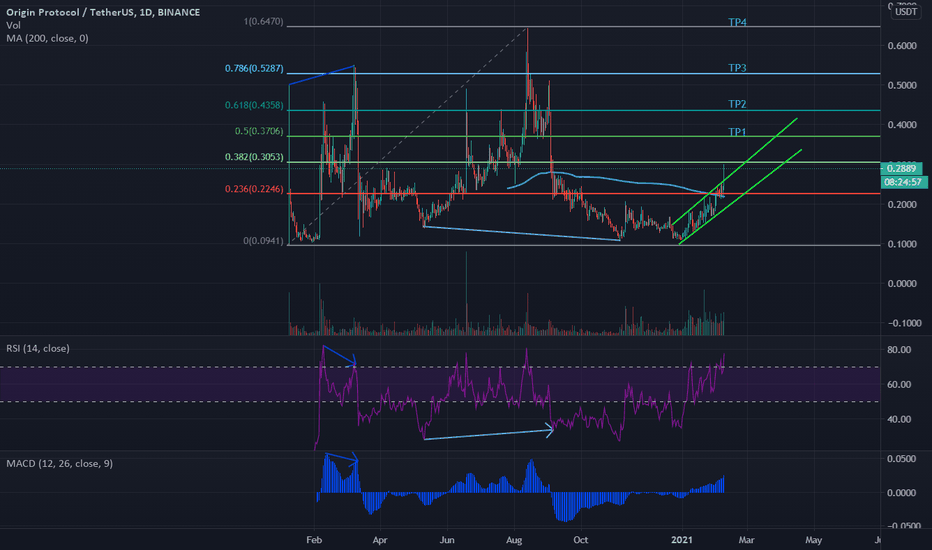The height and width of the screenshot is (550, 932).
Task: Click the Oct date on time axis
Action: click(581, 540)
